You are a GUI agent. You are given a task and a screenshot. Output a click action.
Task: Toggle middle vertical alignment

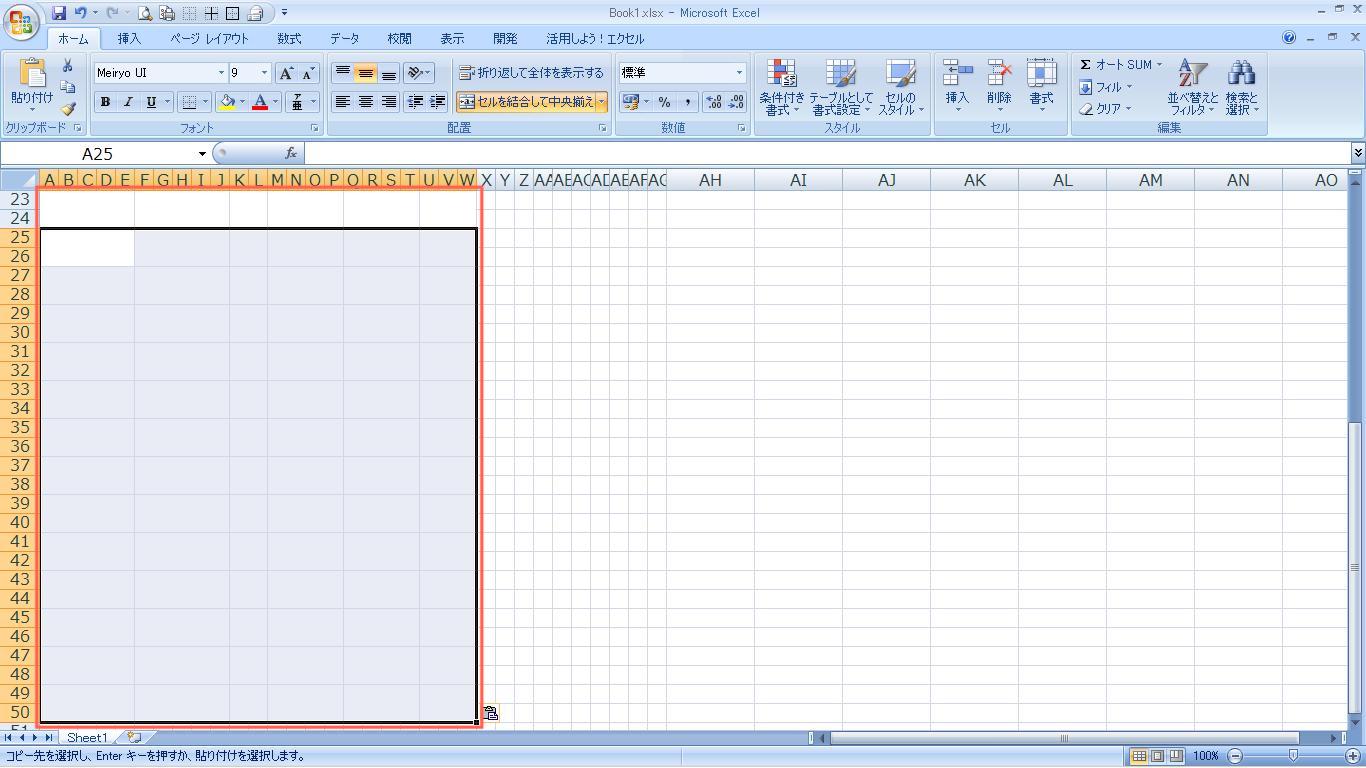(365, 73)
